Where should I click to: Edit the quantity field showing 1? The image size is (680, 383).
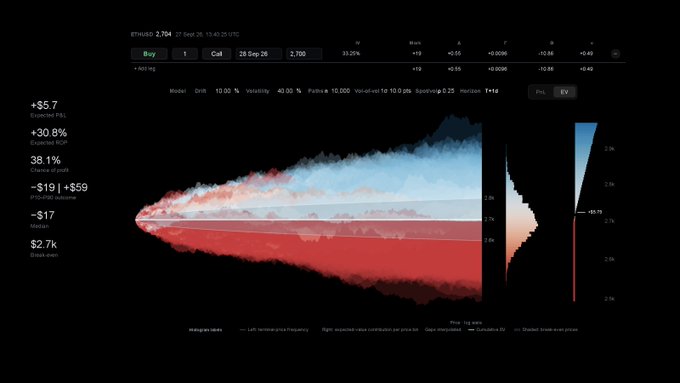tap(185, 54)
